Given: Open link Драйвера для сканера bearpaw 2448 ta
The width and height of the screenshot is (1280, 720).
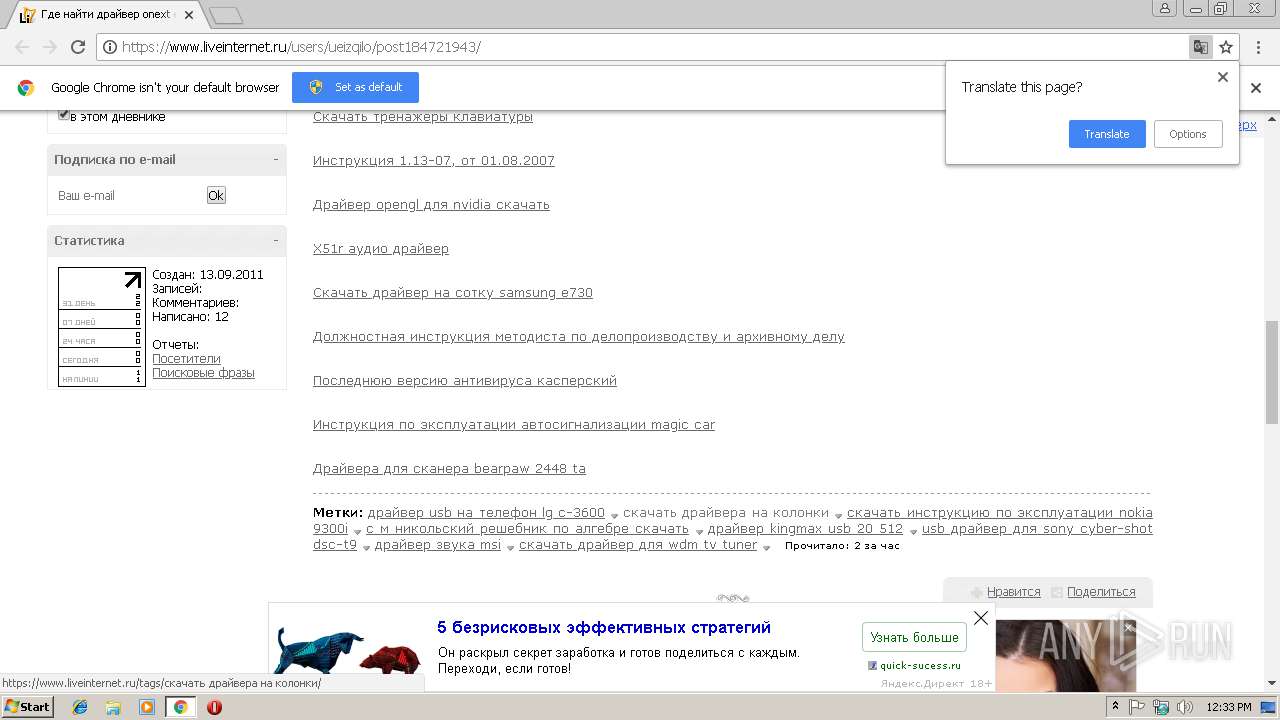Looking at the screenshot, I should [449, 469].
